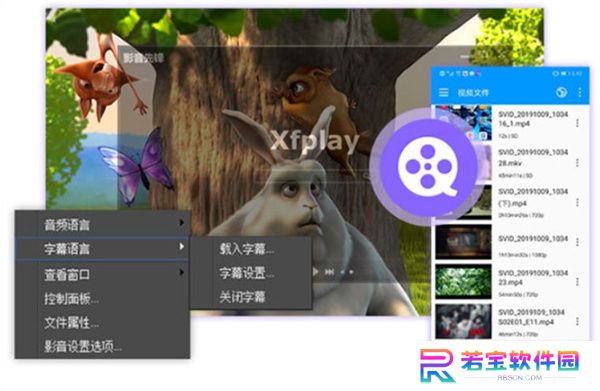600x391 pixels.
Task: Open options for SVID_20191009_1034 28.mkv
Action: click(x=577, y=163)
